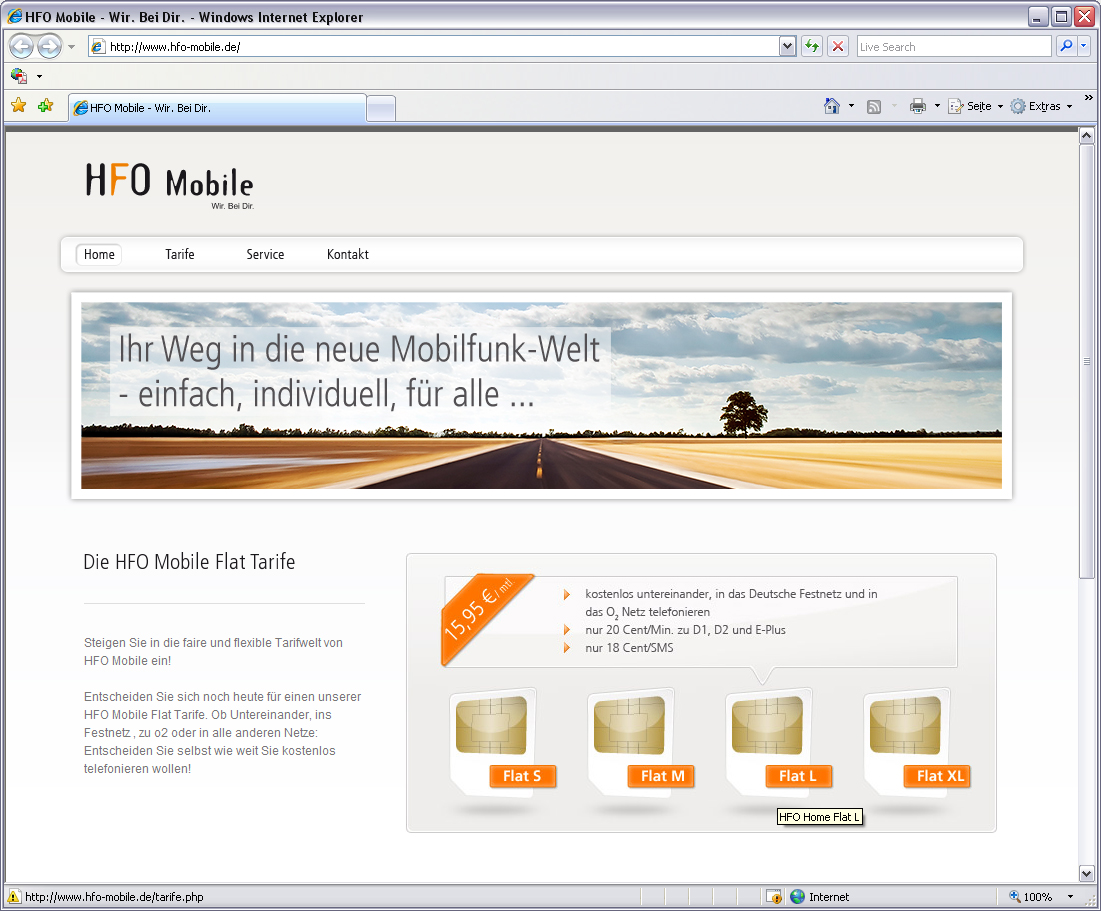Click the heading 'Die HFO Mobile Flat Tarife'
The height and width of the screenshot is (911, 1101).
(x=189, y=562)
